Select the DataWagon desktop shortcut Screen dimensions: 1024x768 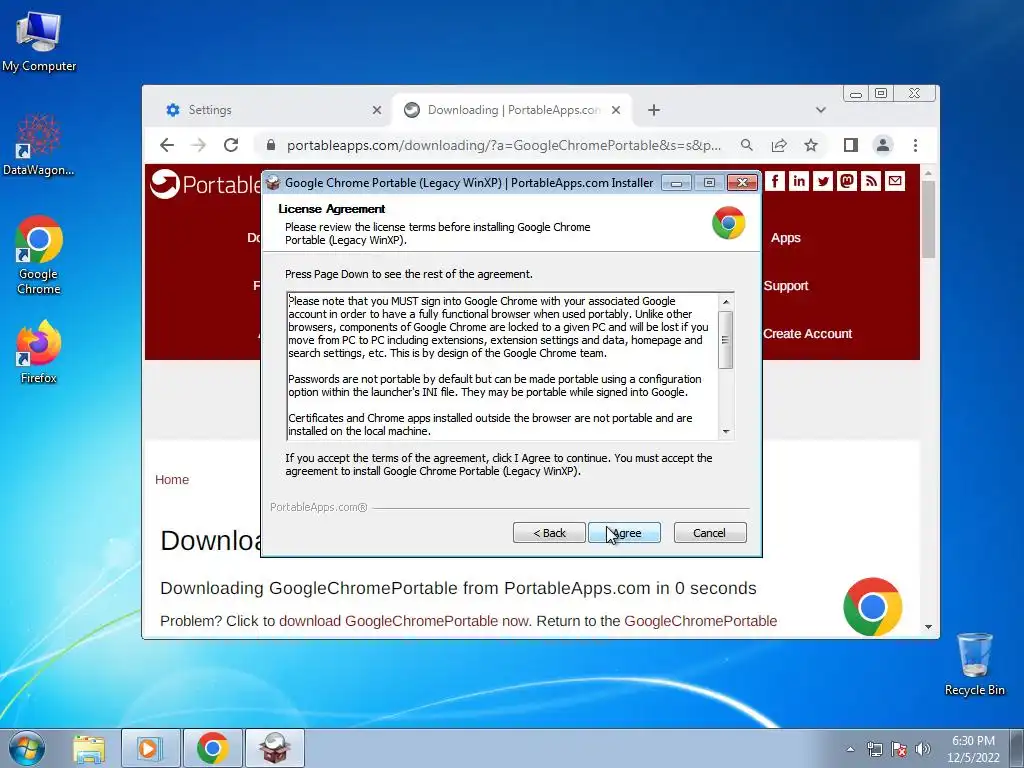tap(39, 144)
